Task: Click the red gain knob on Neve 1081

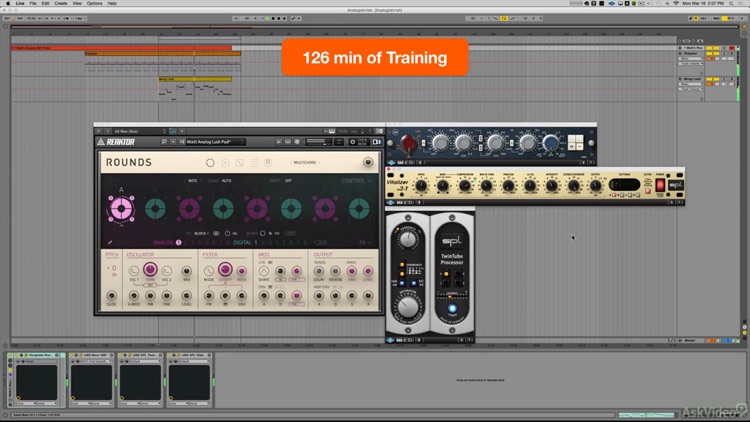Action: click(x=408, y=143)
